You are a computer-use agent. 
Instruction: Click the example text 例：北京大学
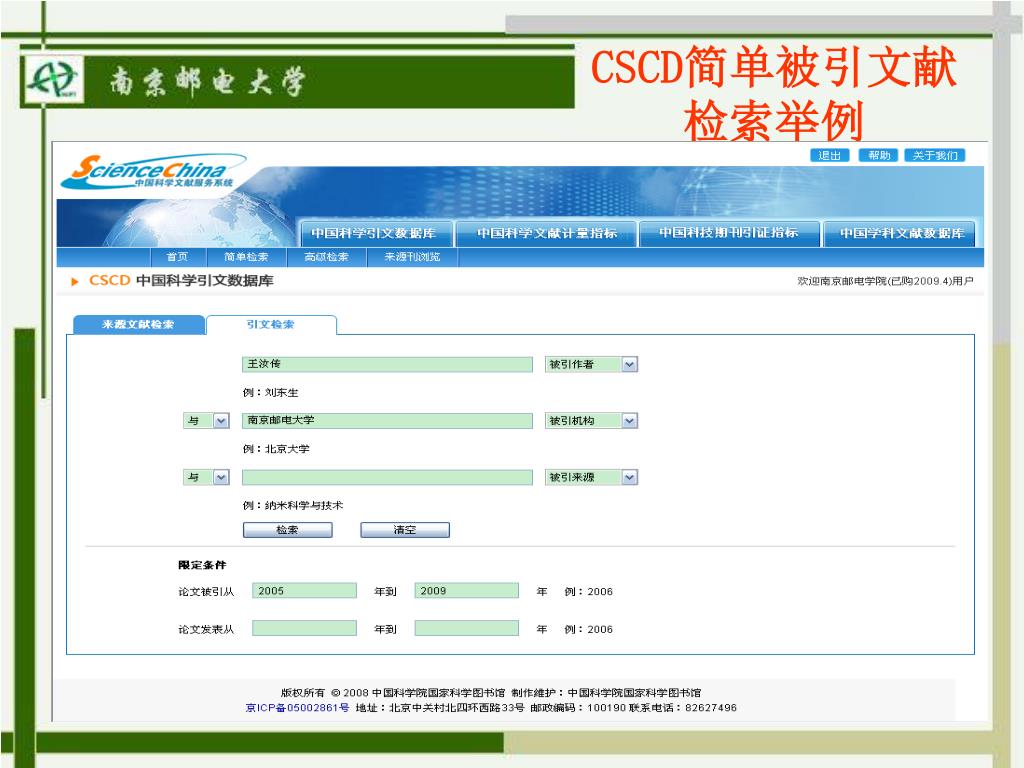click(x=276, y=449)
